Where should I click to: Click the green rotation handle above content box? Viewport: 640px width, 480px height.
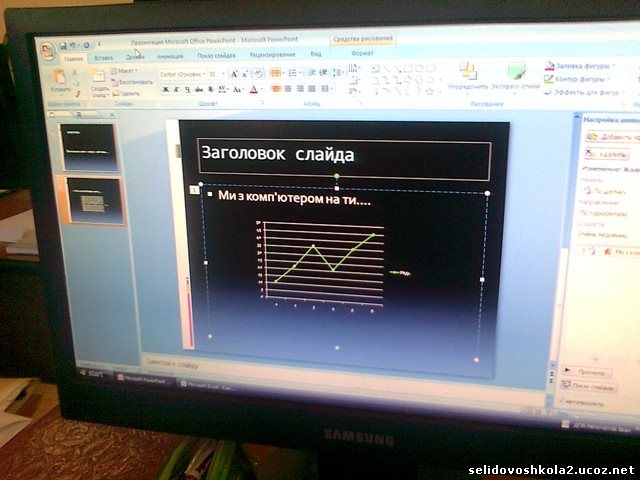(x=337, y=176)
